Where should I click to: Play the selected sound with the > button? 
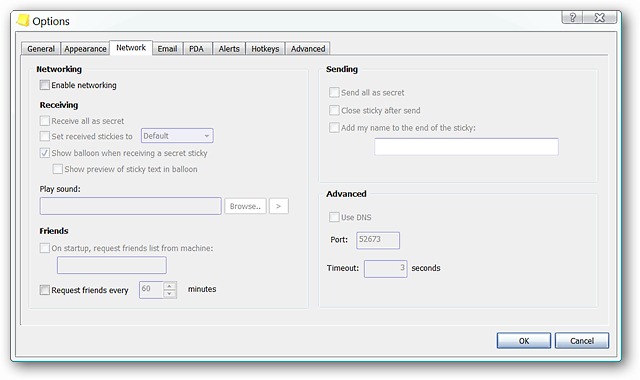click(278, 206)
